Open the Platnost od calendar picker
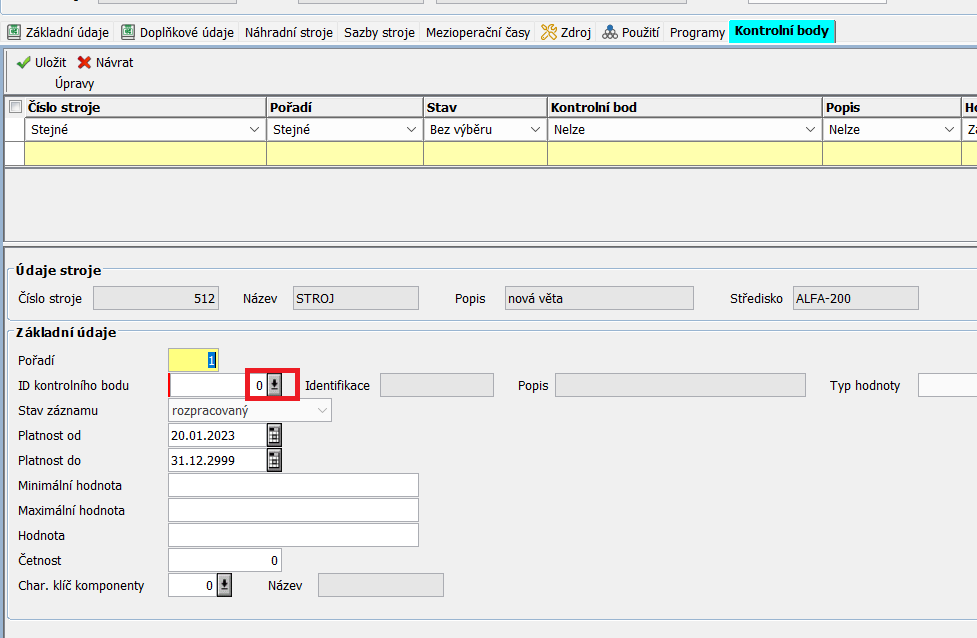Image resolution: width=977 pixels, height=638 pixels. [274, 435]
